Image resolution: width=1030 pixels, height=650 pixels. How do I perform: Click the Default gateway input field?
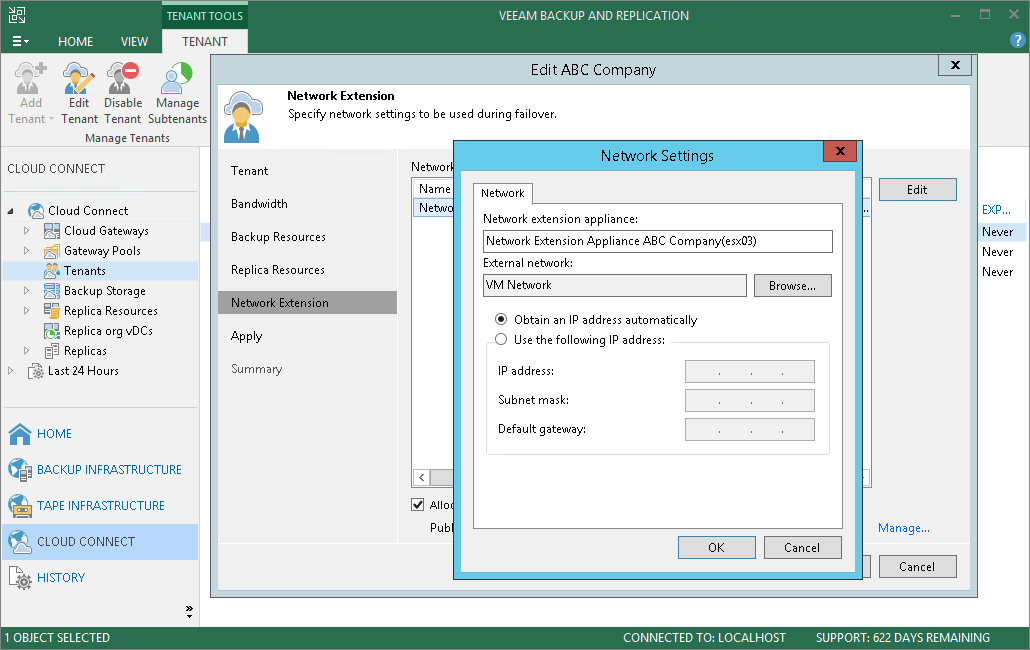750,429
